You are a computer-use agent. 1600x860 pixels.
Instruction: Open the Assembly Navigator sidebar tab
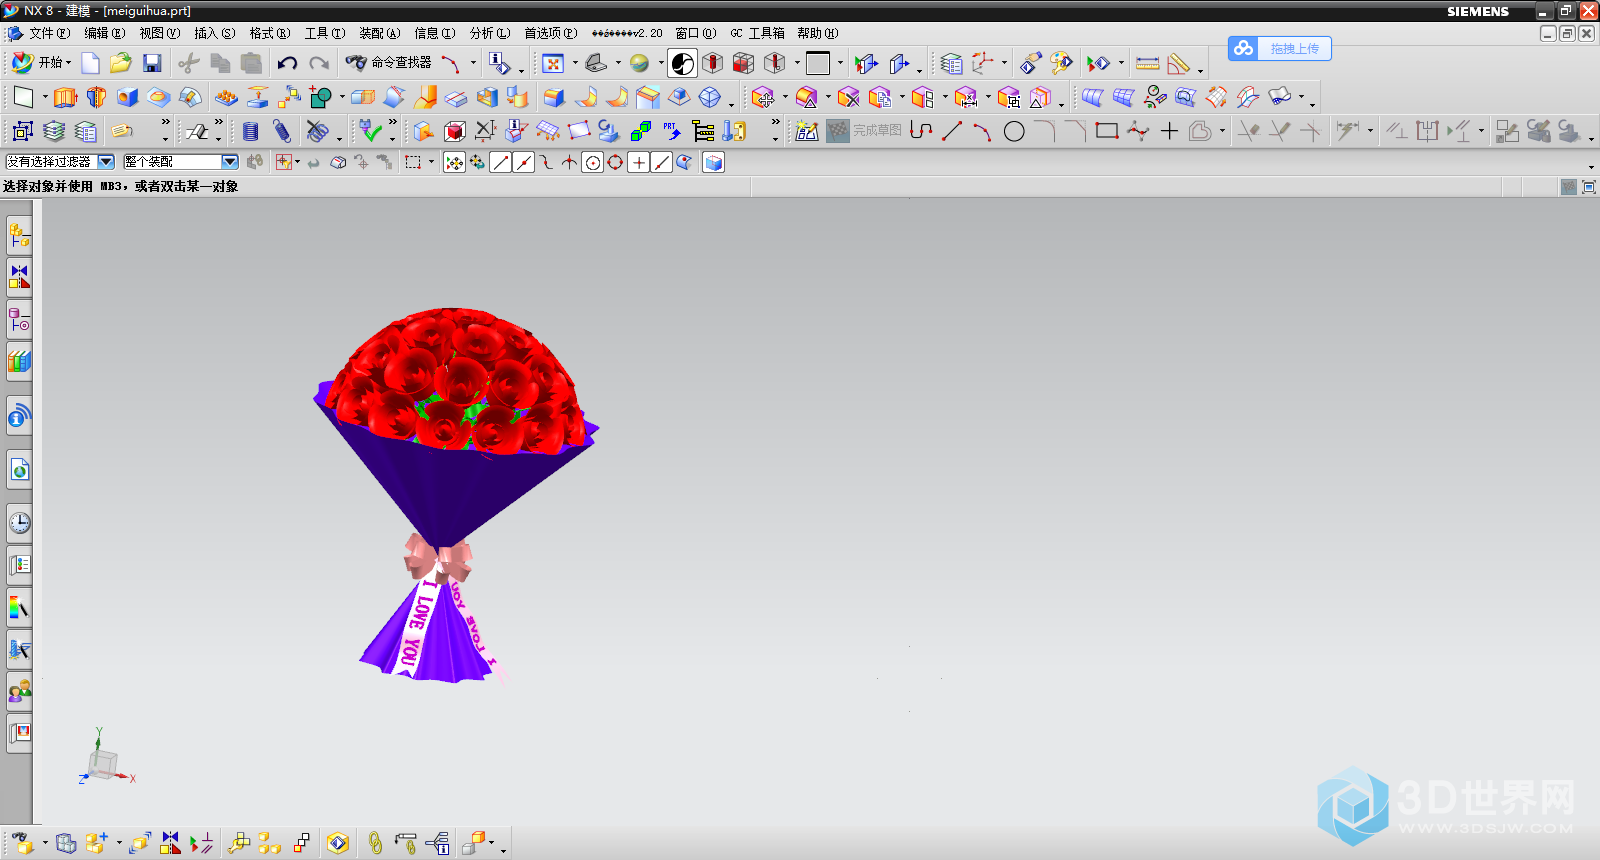pyautogui.click(x=19, y=236)
